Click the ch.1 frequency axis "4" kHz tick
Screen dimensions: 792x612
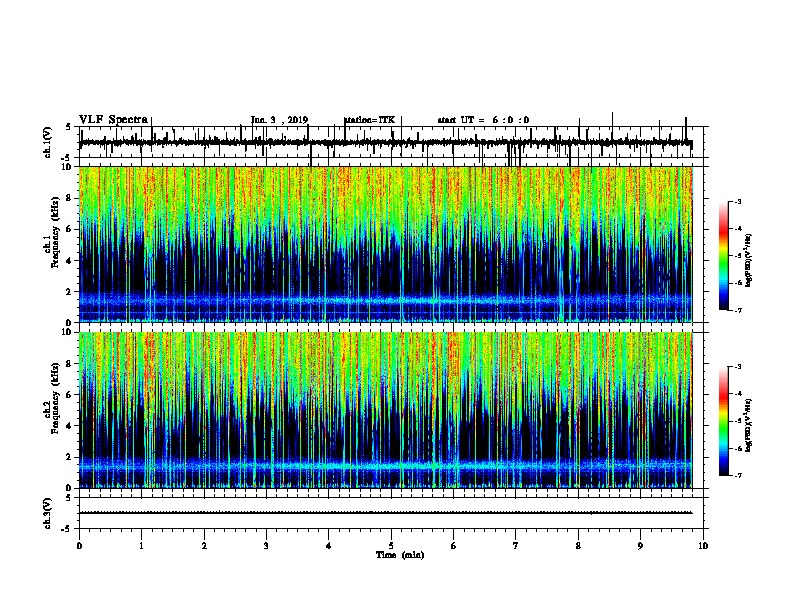[x=69, y=261]
